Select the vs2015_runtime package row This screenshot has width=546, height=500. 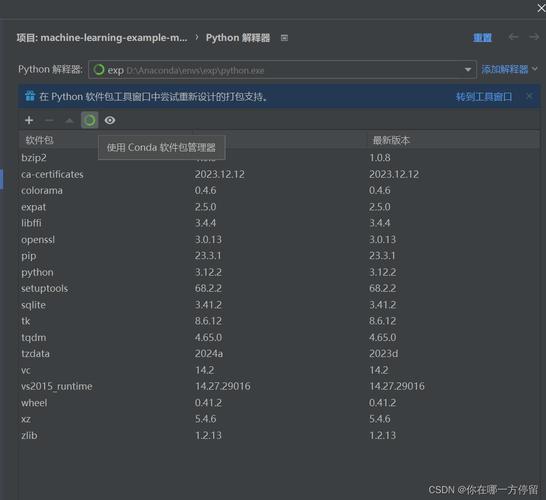click(x=279, y=386)
